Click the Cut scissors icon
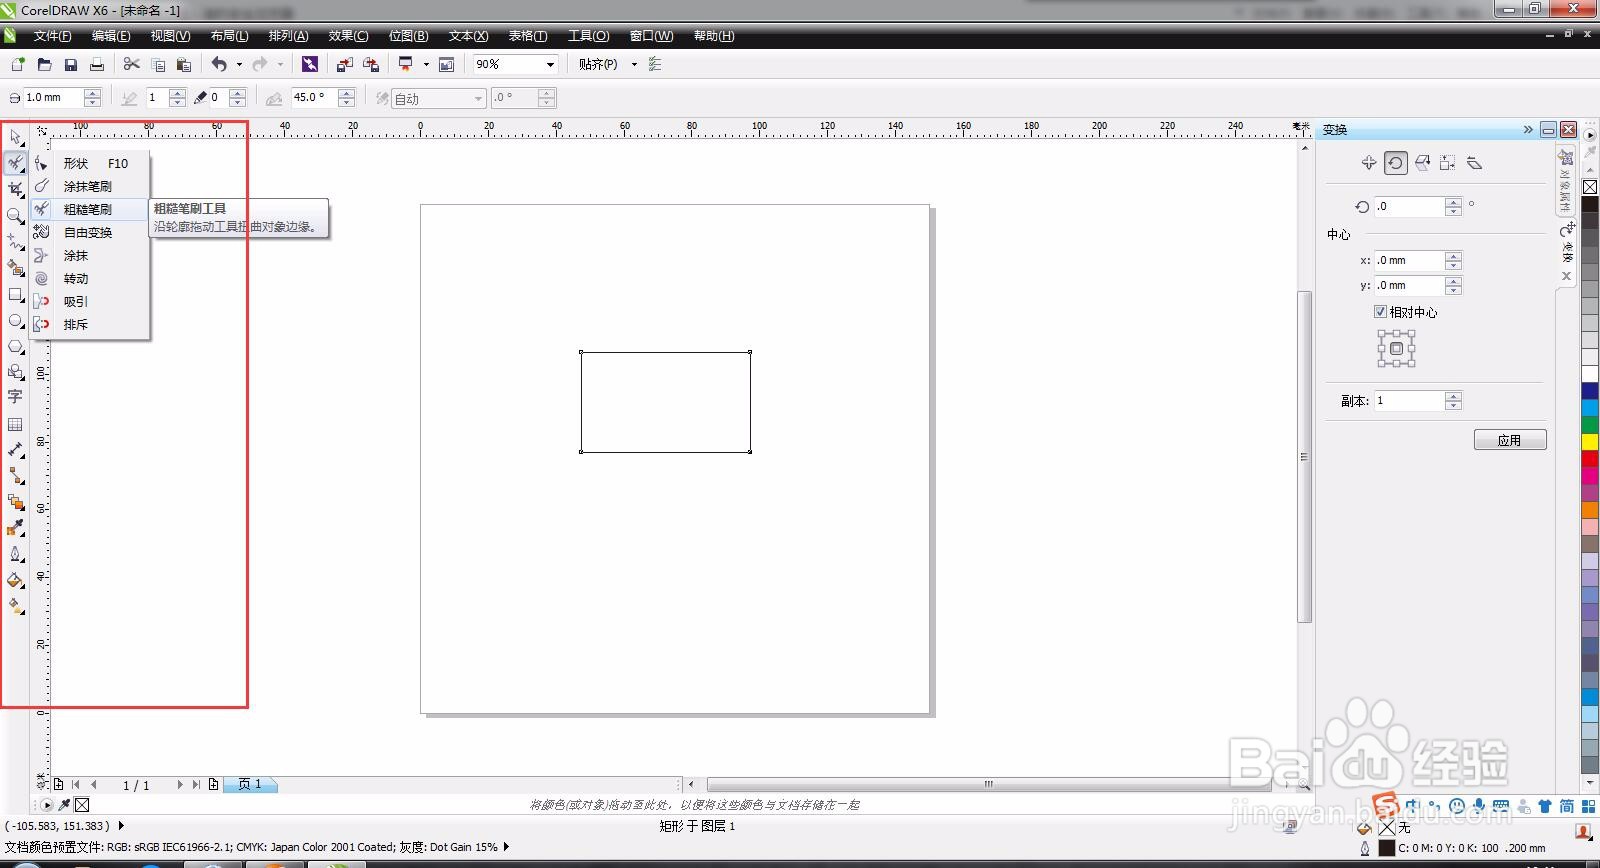This screenshot has width=1600, height=868. point(131,64)
